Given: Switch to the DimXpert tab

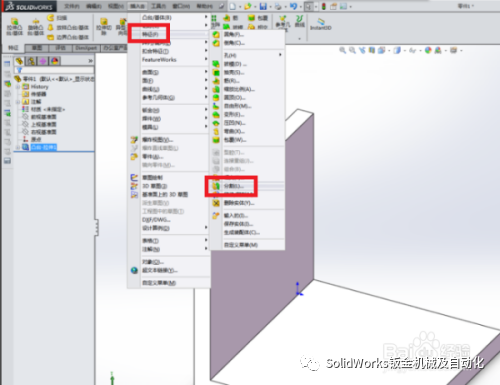Looking at the screenshot, I should [86, 48].
